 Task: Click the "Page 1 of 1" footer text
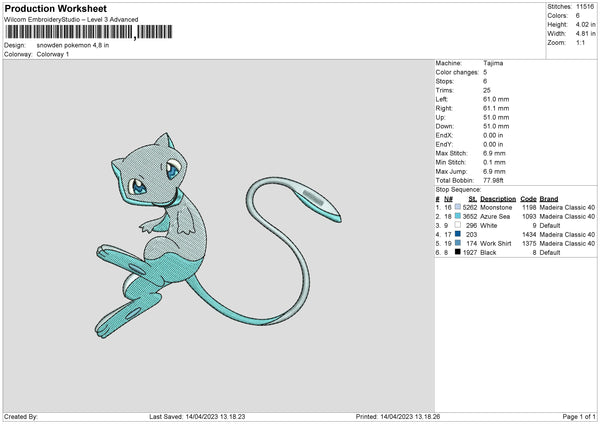point(579,416)
